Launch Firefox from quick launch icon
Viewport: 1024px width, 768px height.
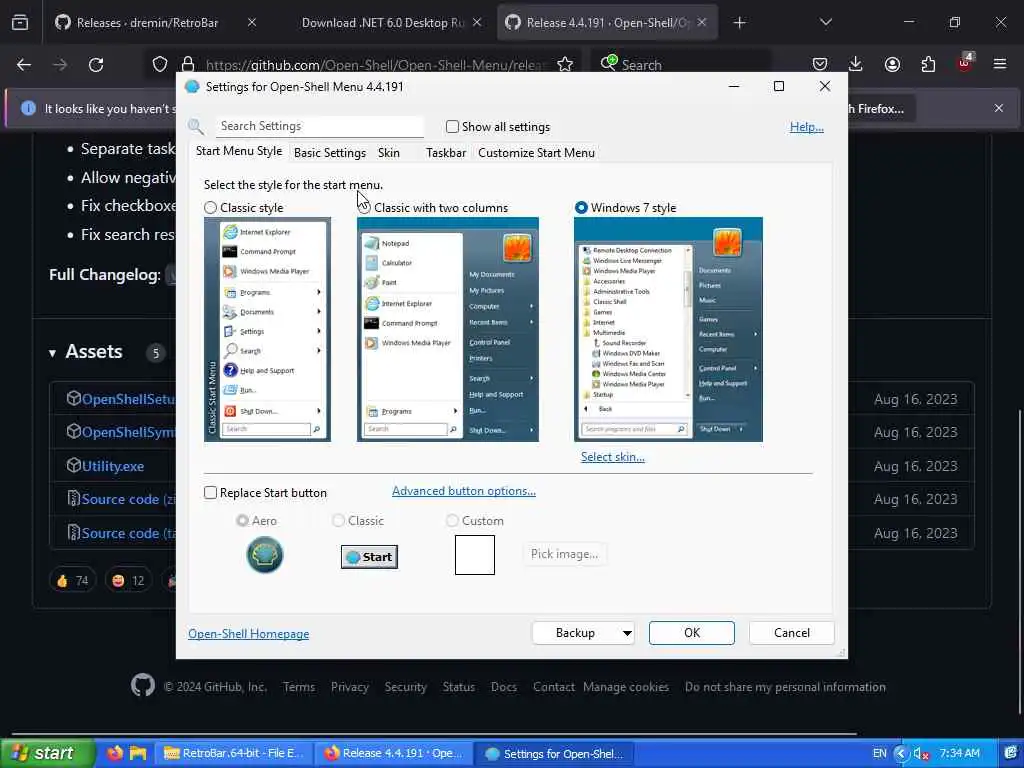point(114,753)
